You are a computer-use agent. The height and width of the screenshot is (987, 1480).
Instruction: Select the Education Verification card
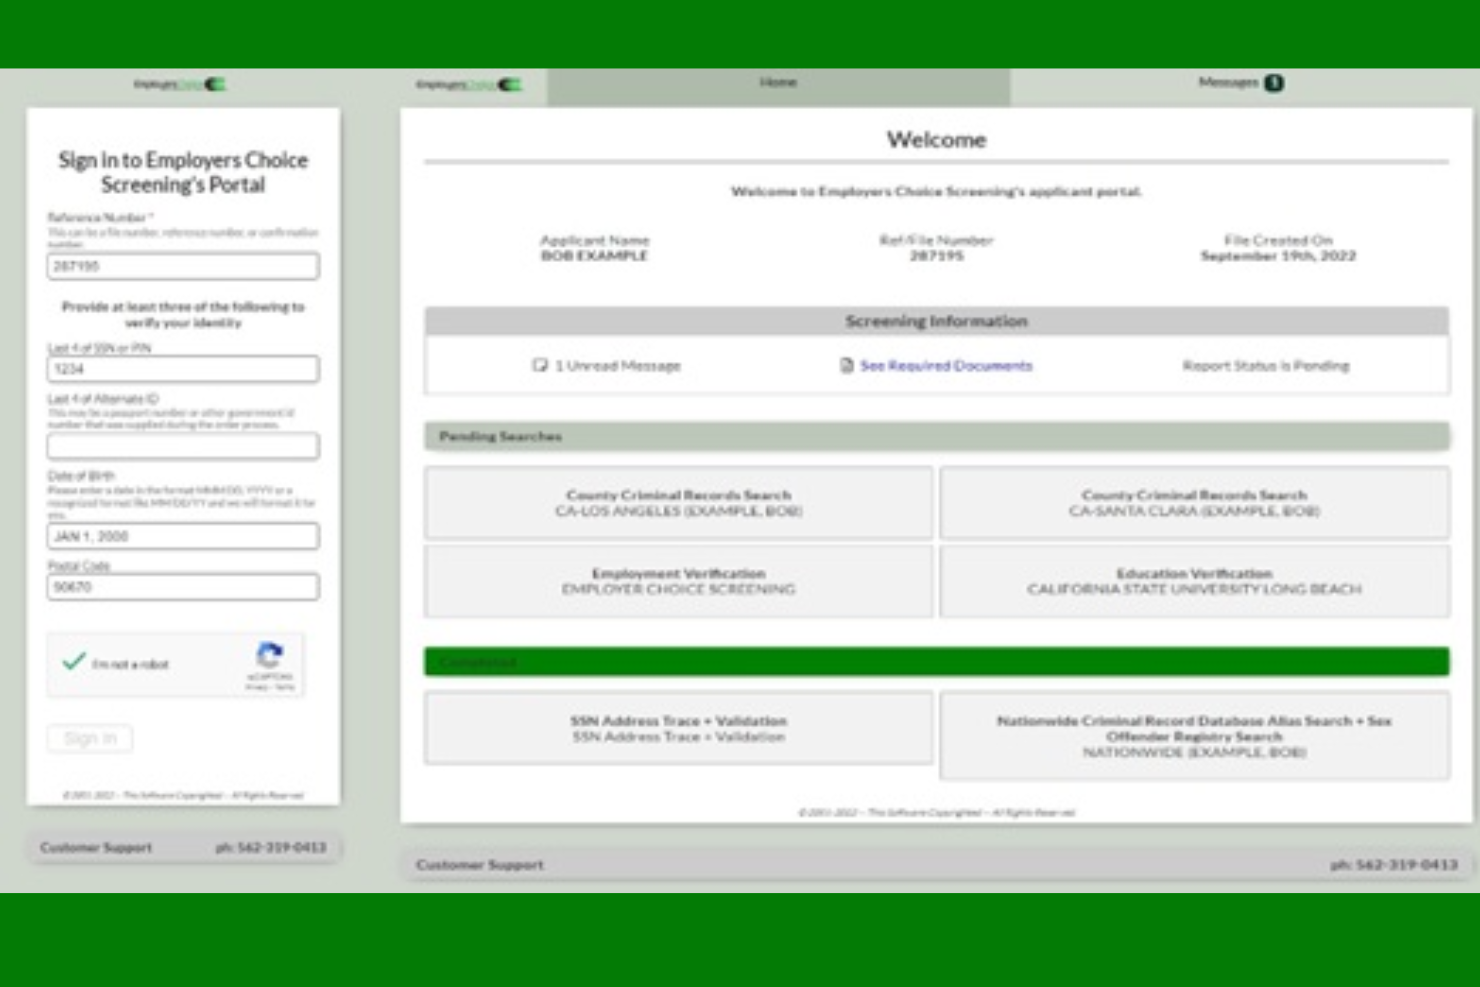click(x=1194, y=581)
